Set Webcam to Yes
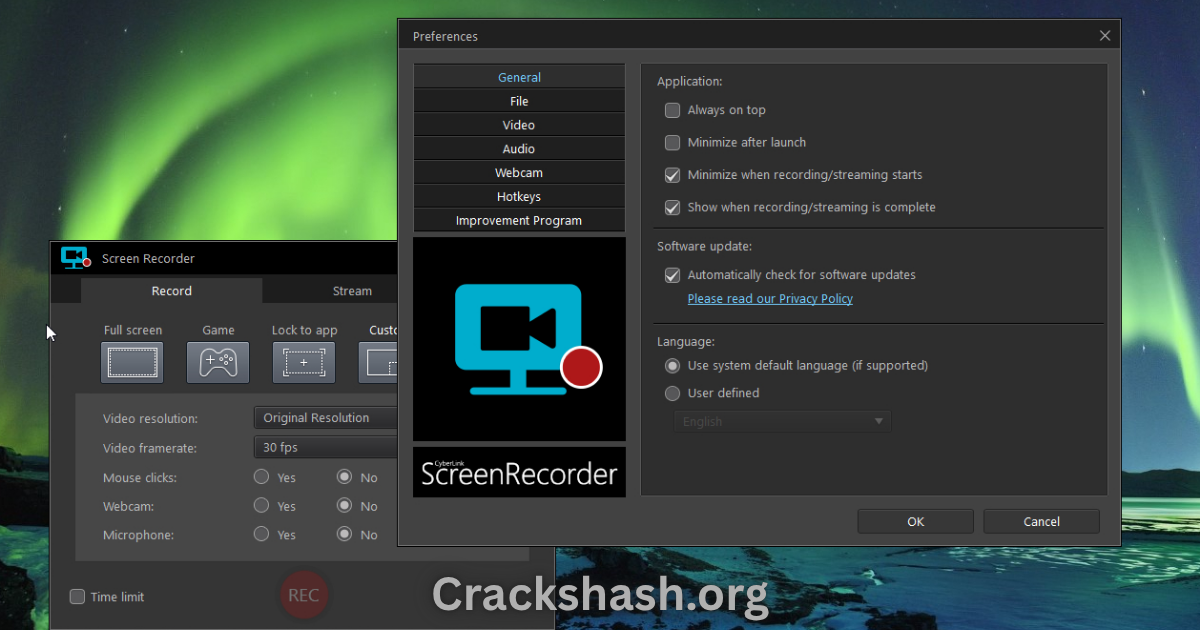The height and width of the screenshot is (630, 1200). point(262,506)
